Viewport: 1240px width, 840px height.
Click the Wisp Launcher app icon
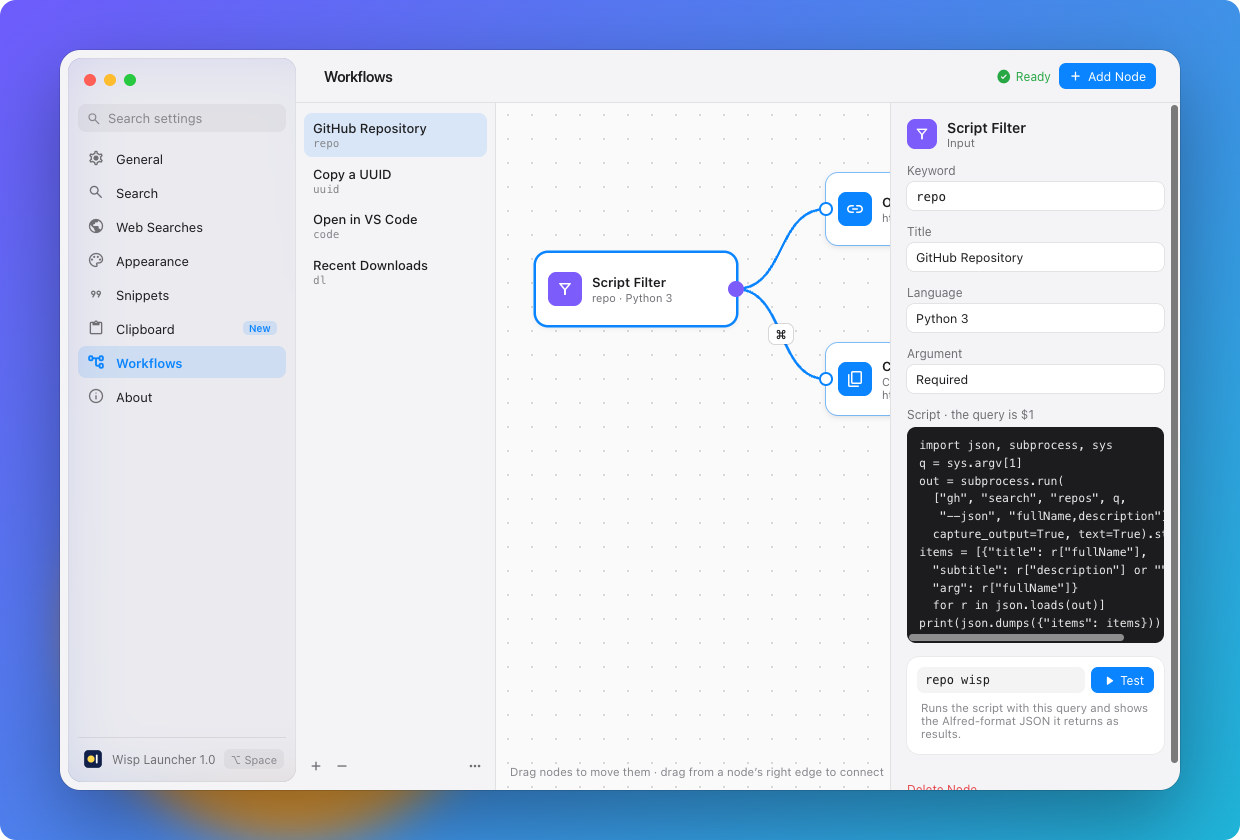coord(93,759)
